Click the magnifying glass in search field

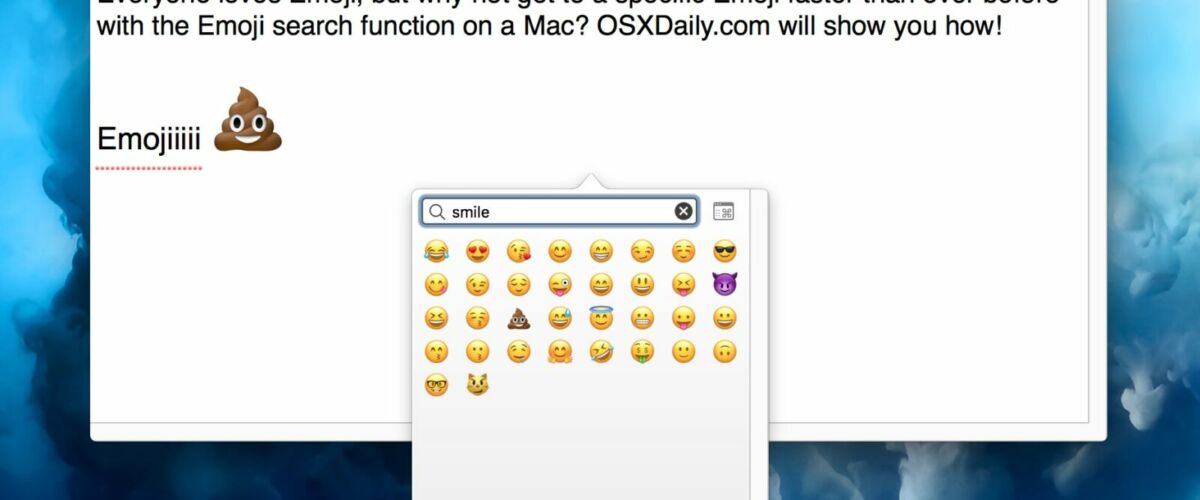coord(436,211)
